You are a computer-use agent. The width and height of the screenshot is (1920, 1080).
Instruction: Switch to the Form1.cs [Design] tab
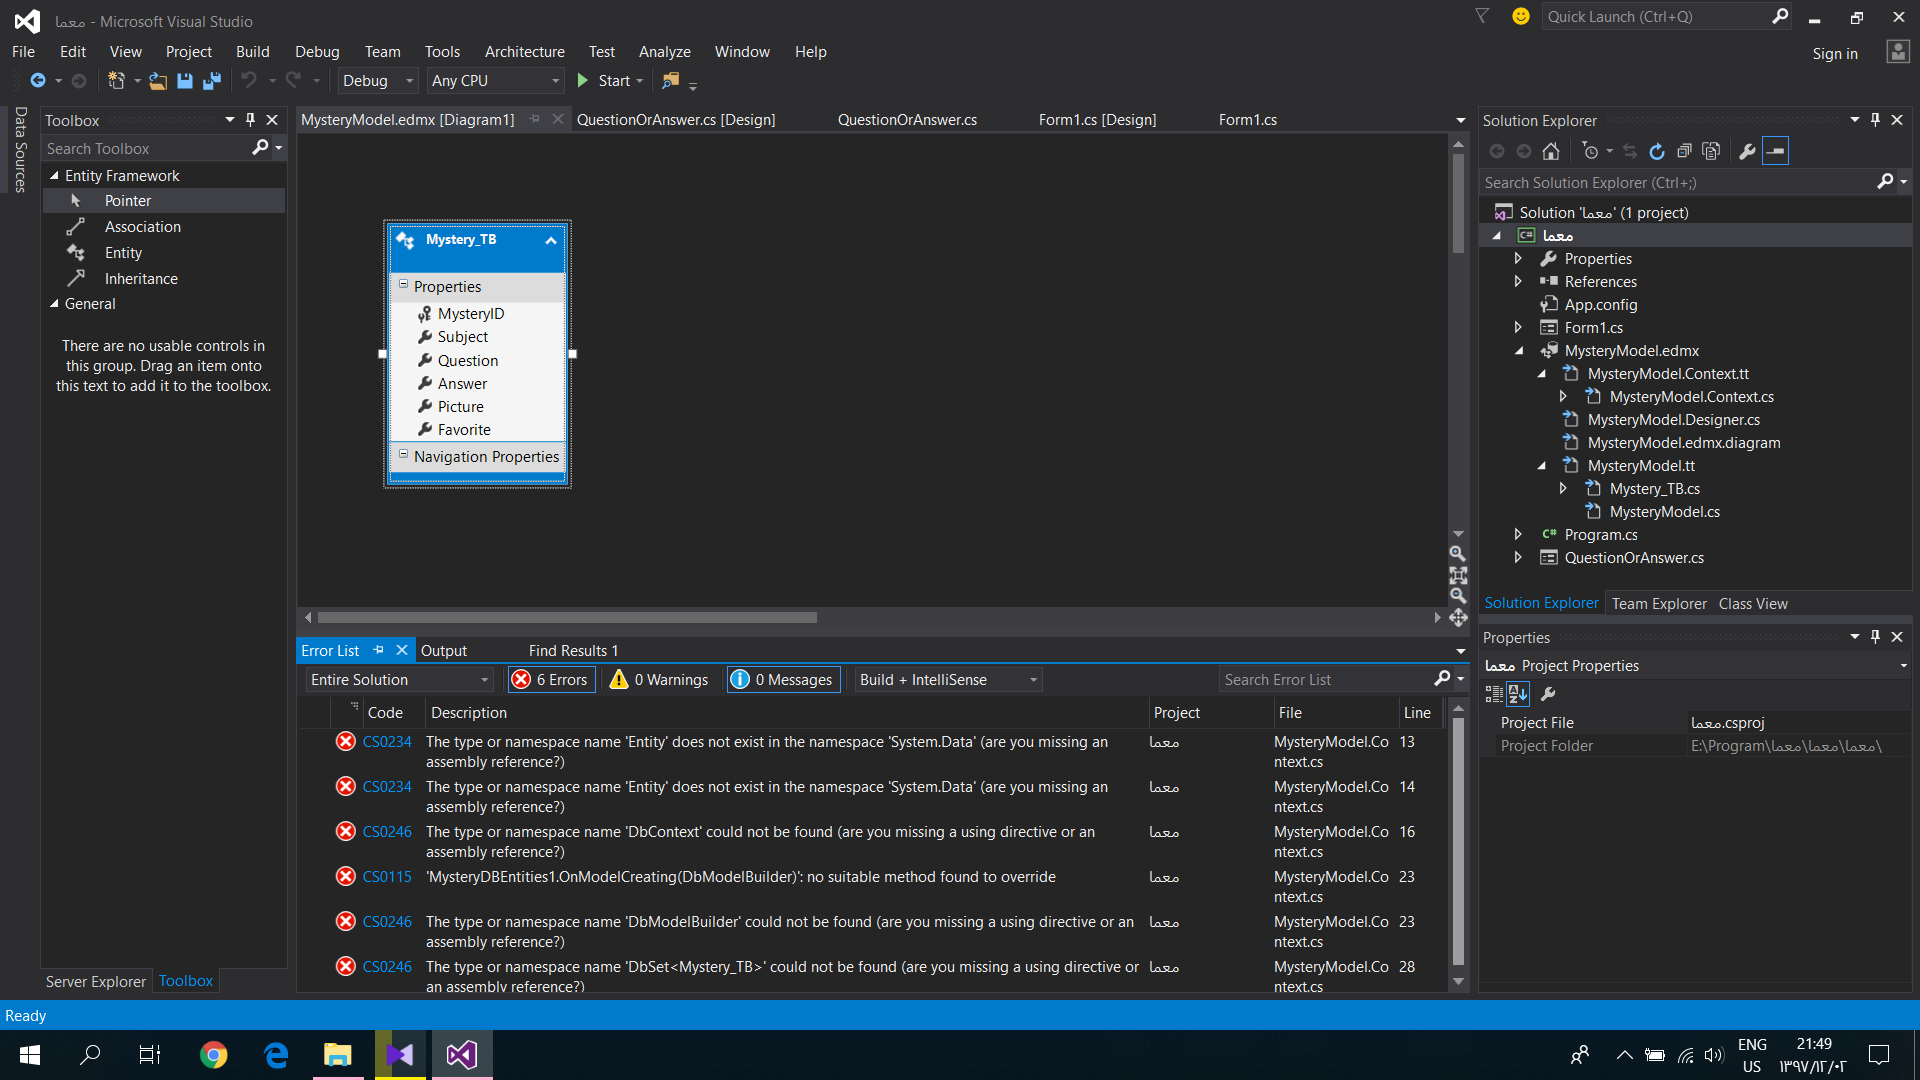pyautogui.click(x=1097, y=120)
